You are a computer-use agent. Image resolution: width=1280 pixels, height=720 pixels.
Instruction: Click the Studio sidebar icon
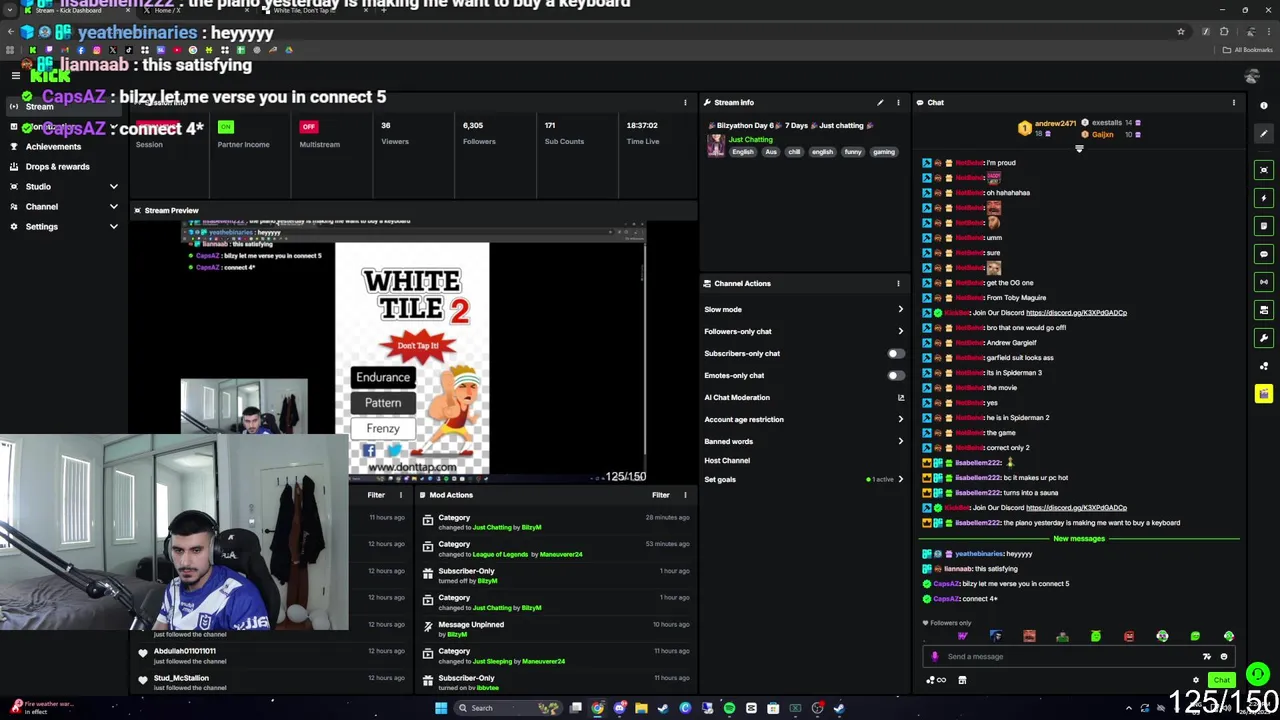pos(14,187)
